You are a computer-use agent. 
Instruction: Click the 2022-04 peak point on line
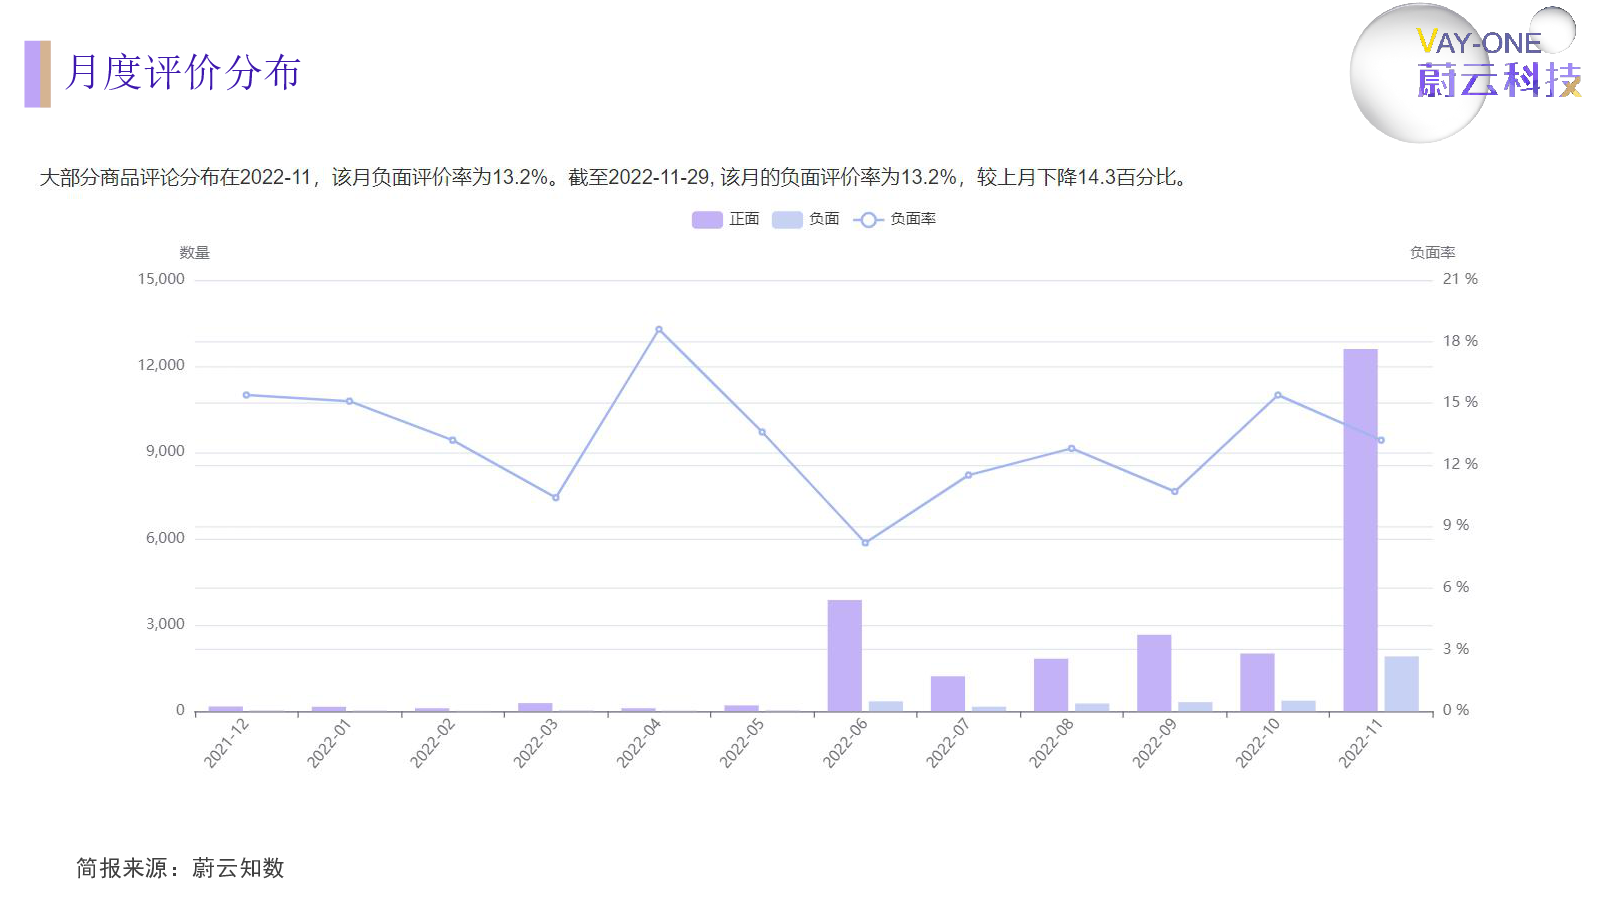coord(659,329)
